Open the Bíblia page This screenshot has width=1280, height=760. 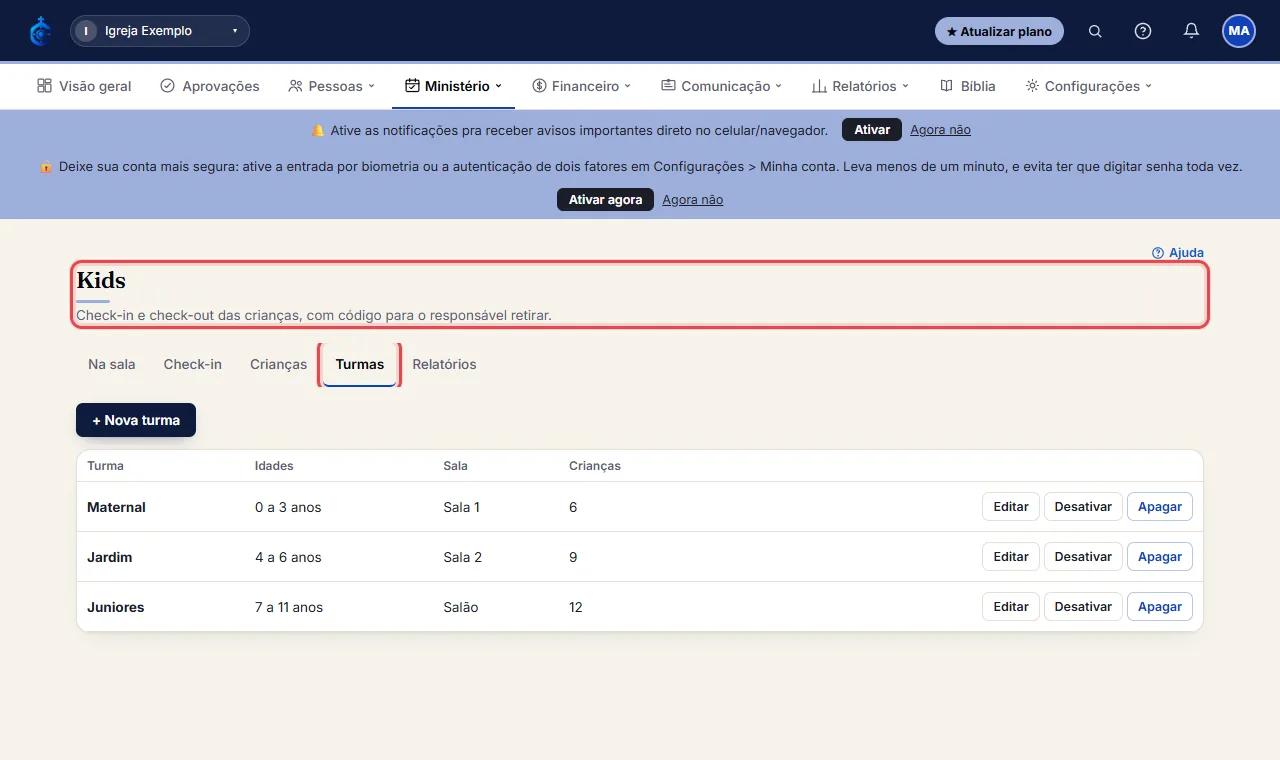(x=968, y=86)
